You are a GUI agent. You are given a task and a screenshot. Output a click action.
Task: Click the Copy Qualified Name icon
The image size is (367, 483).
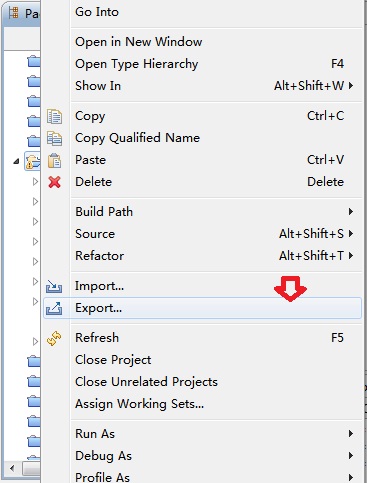(x=54, y=138)
